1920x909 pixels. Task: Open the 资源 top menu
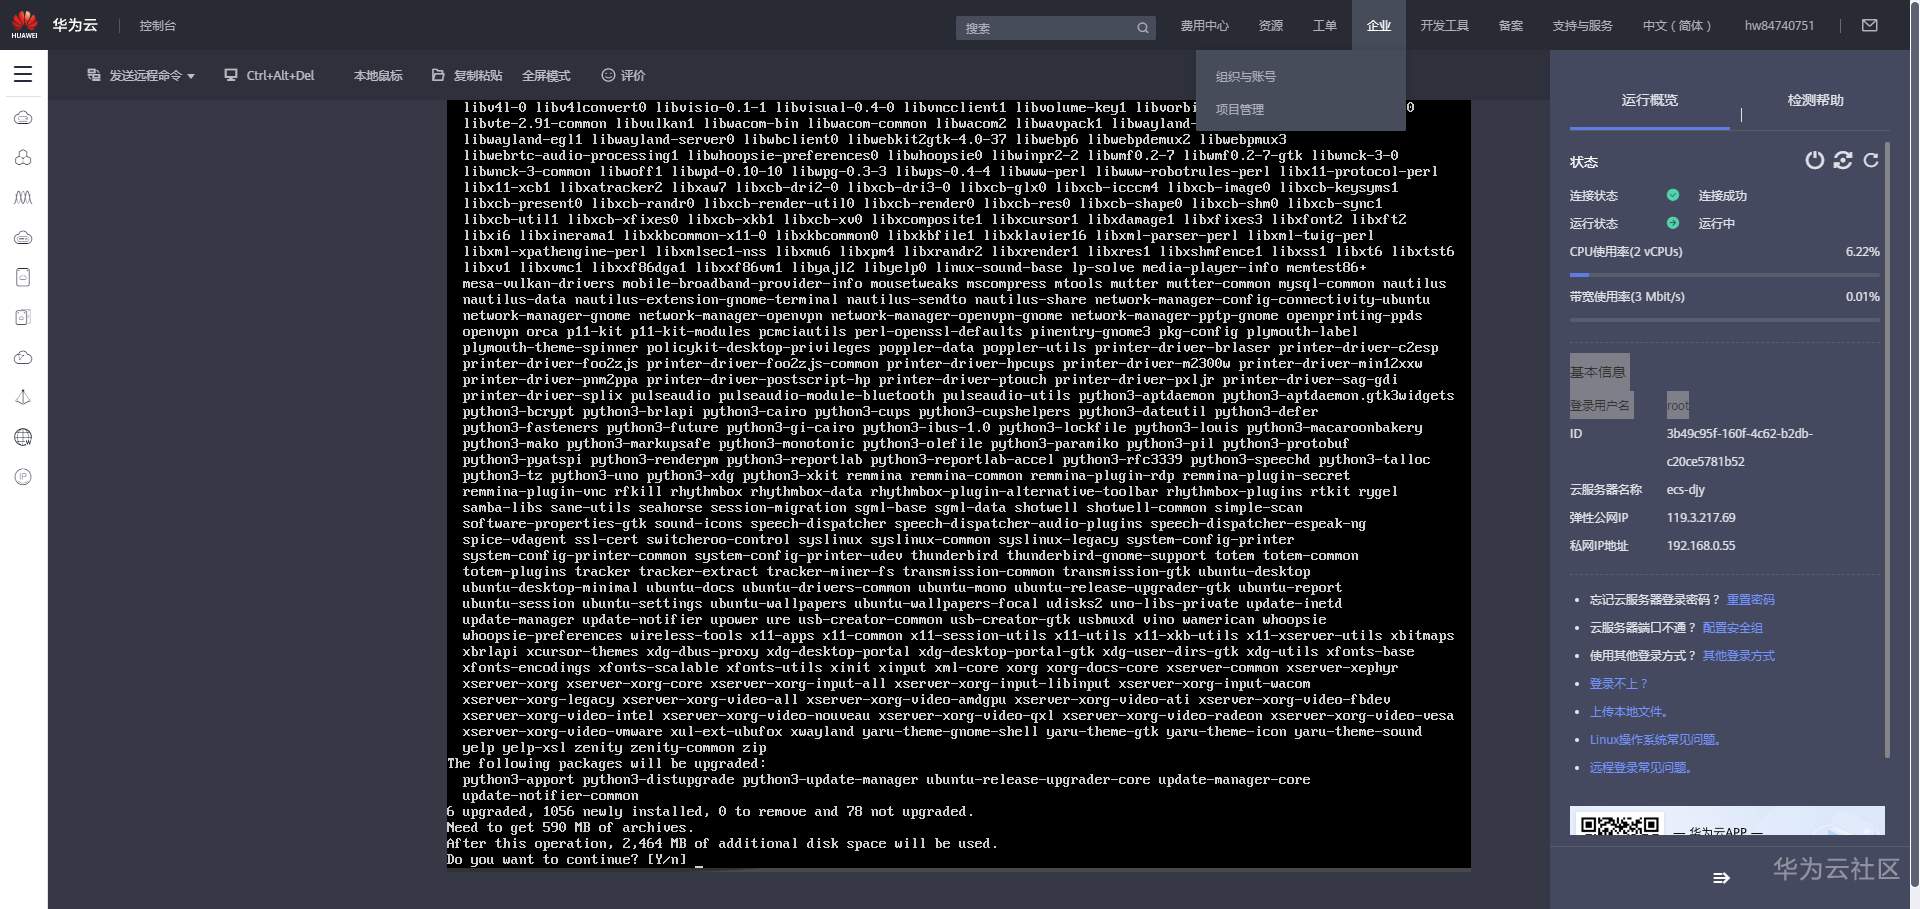(x=1271, y=26)
